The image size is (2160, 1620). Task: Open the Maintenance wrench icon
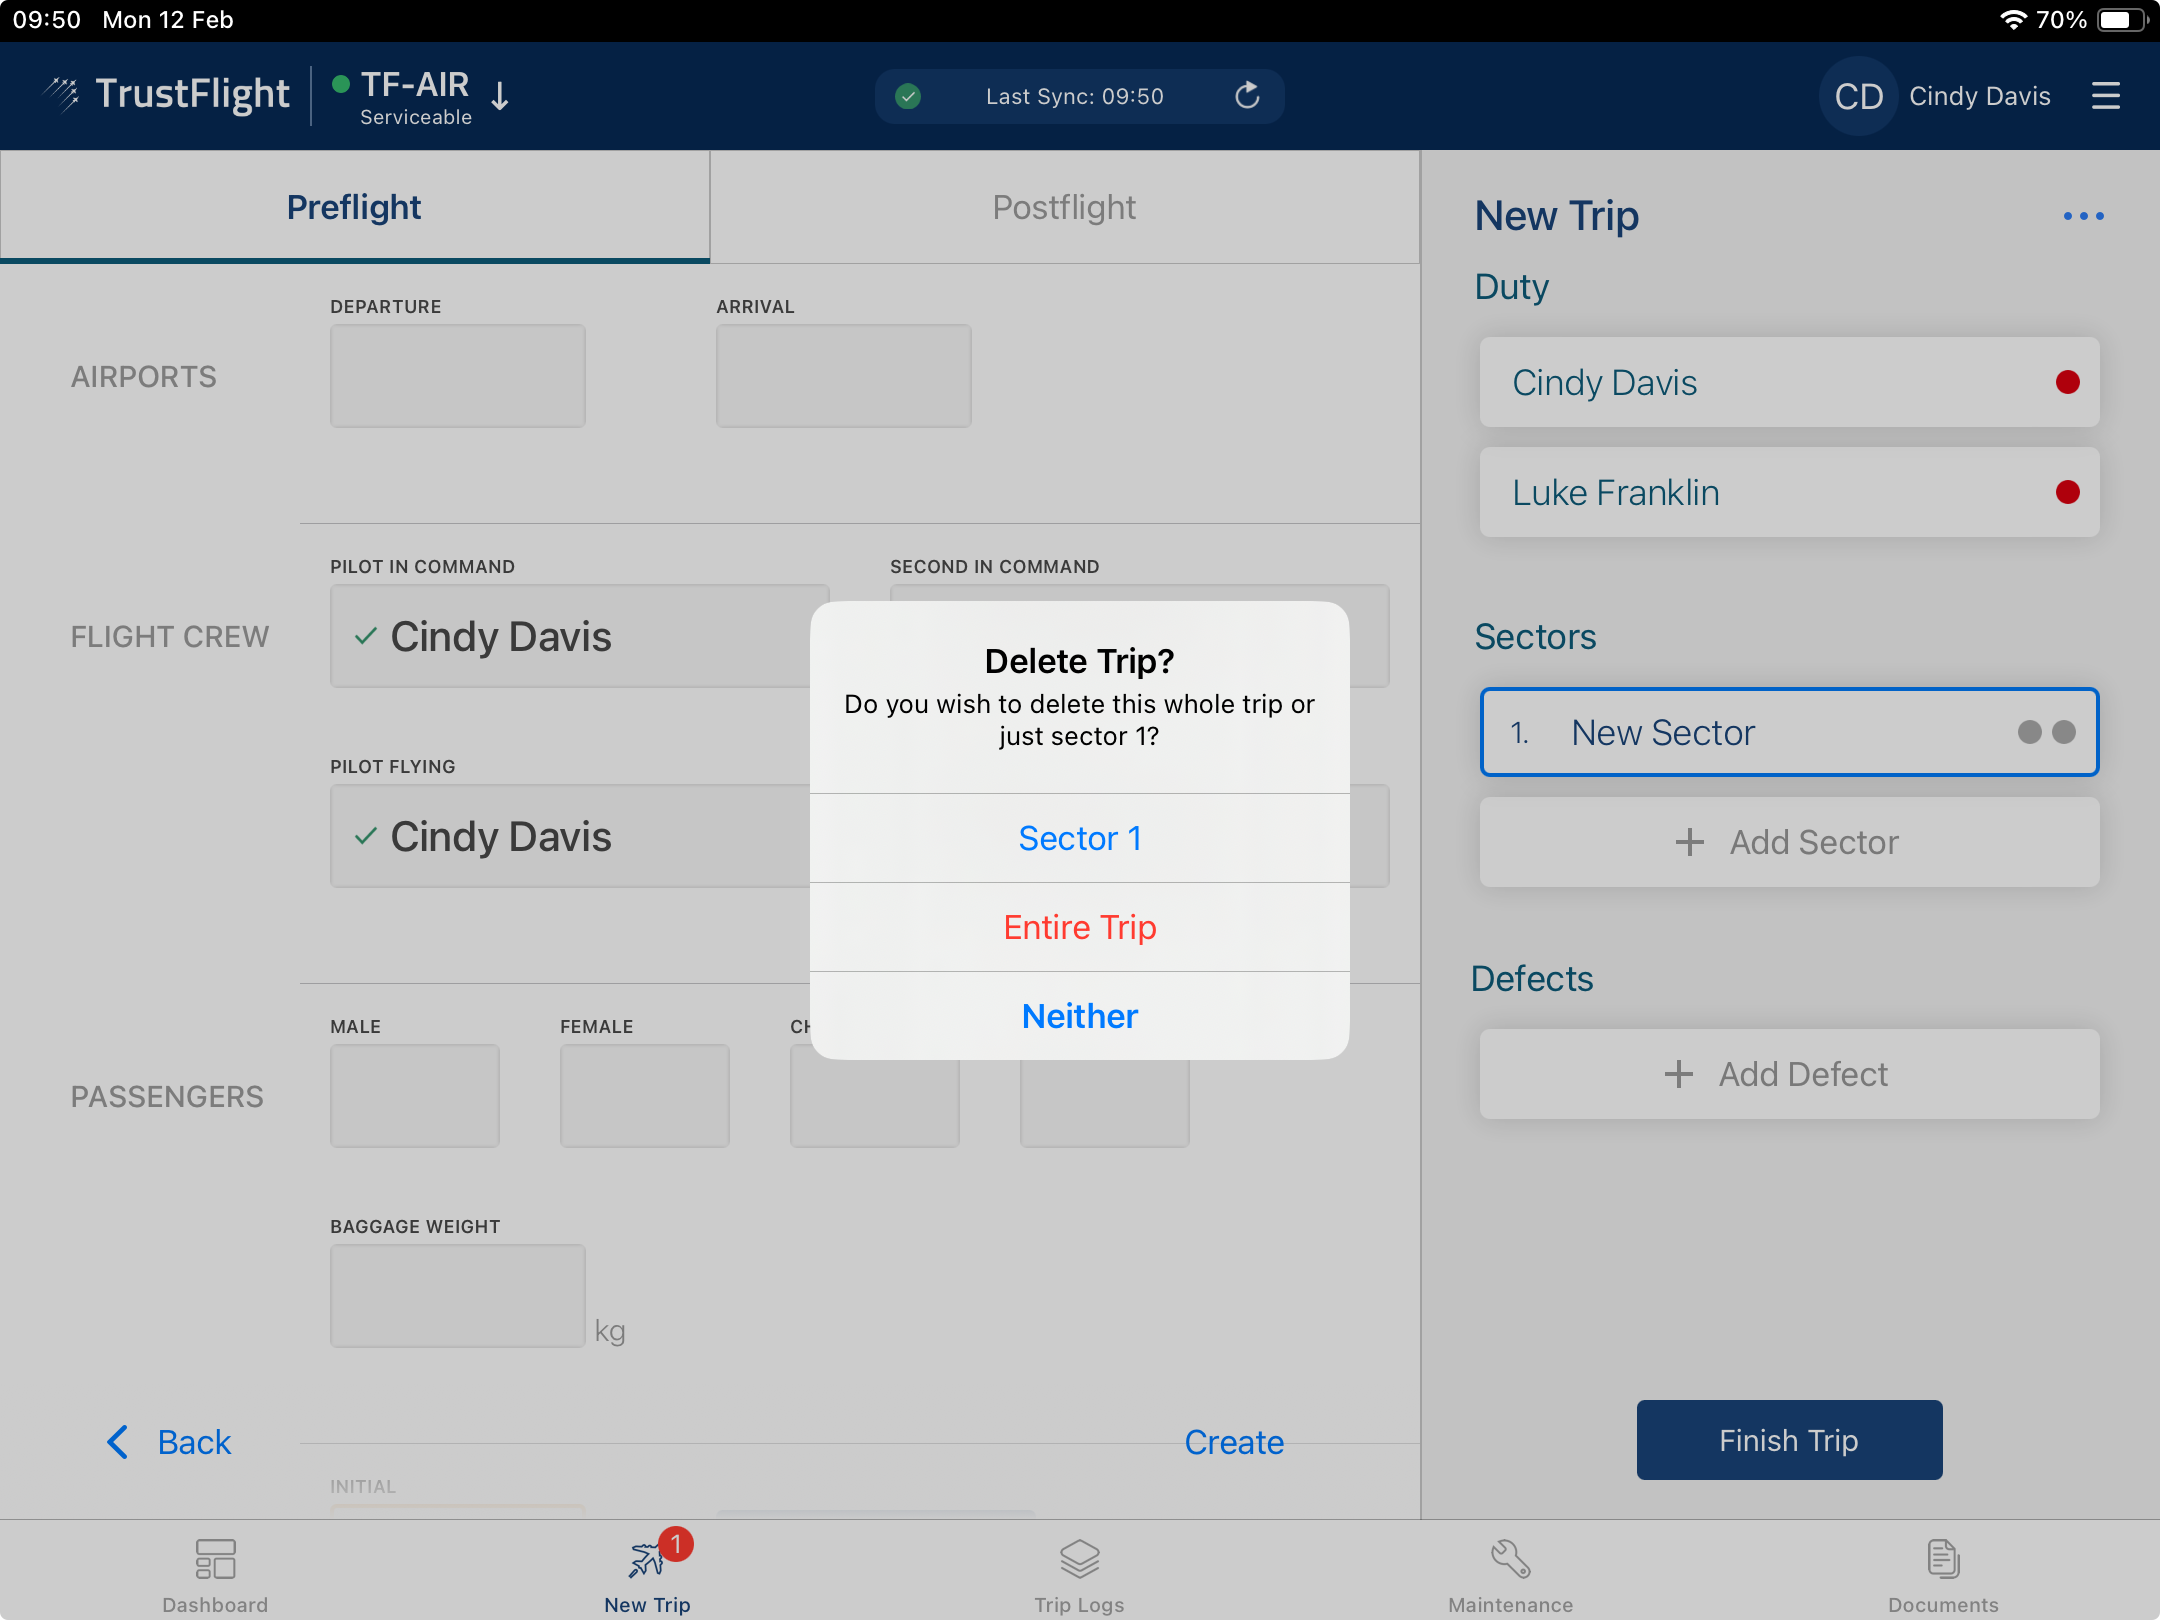1510,1559
